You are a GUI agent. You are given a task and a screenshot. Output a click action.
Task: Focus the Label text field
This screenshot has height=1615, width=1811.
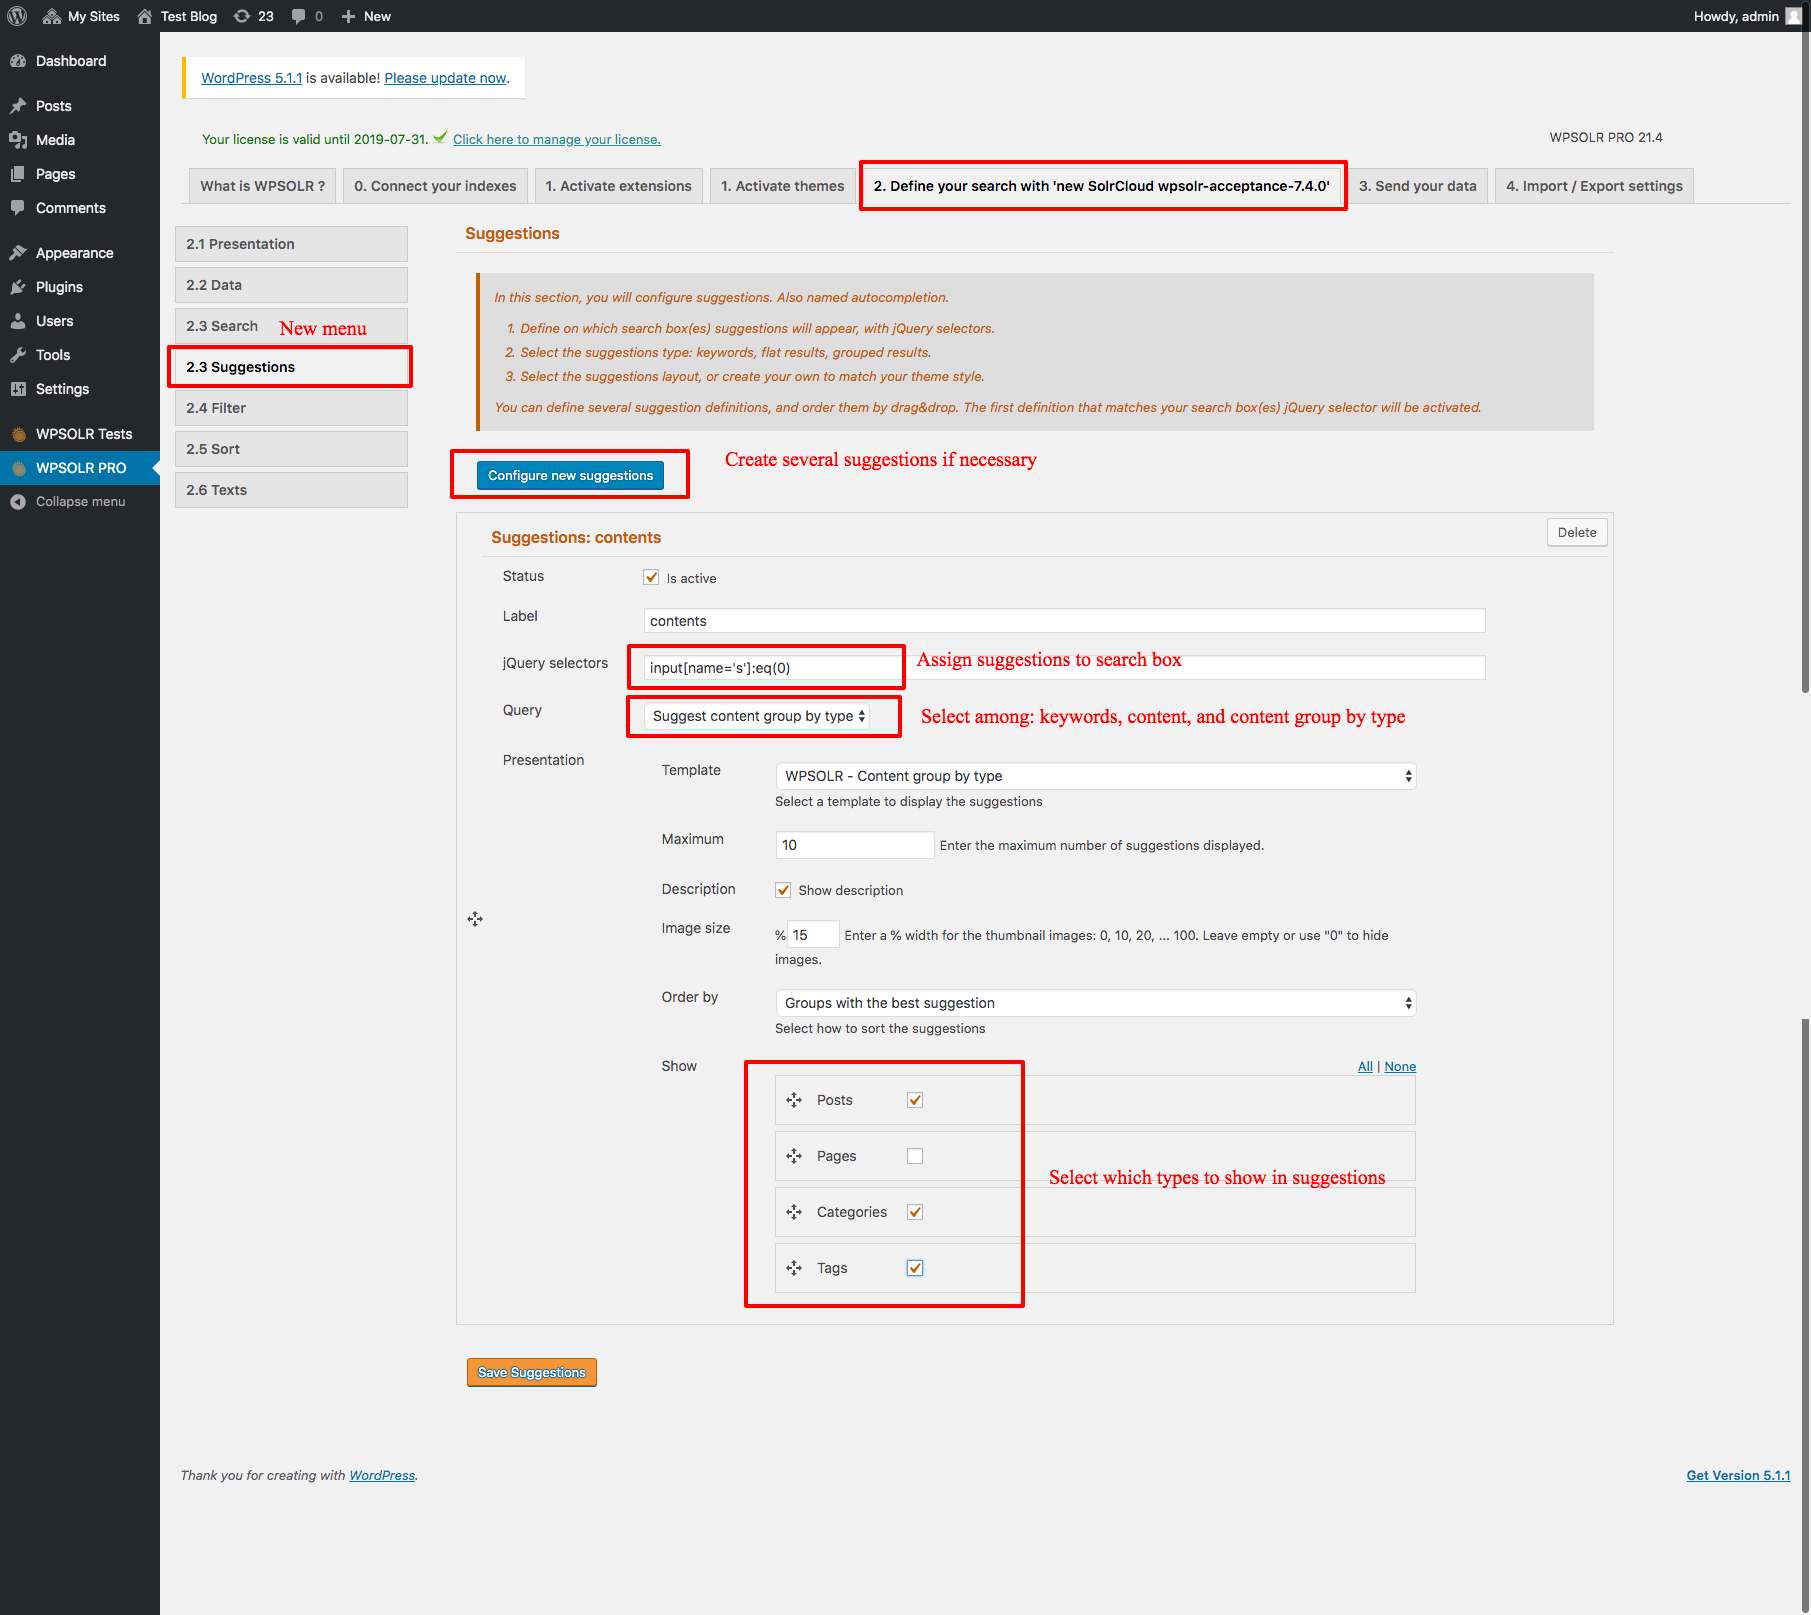1065,621
